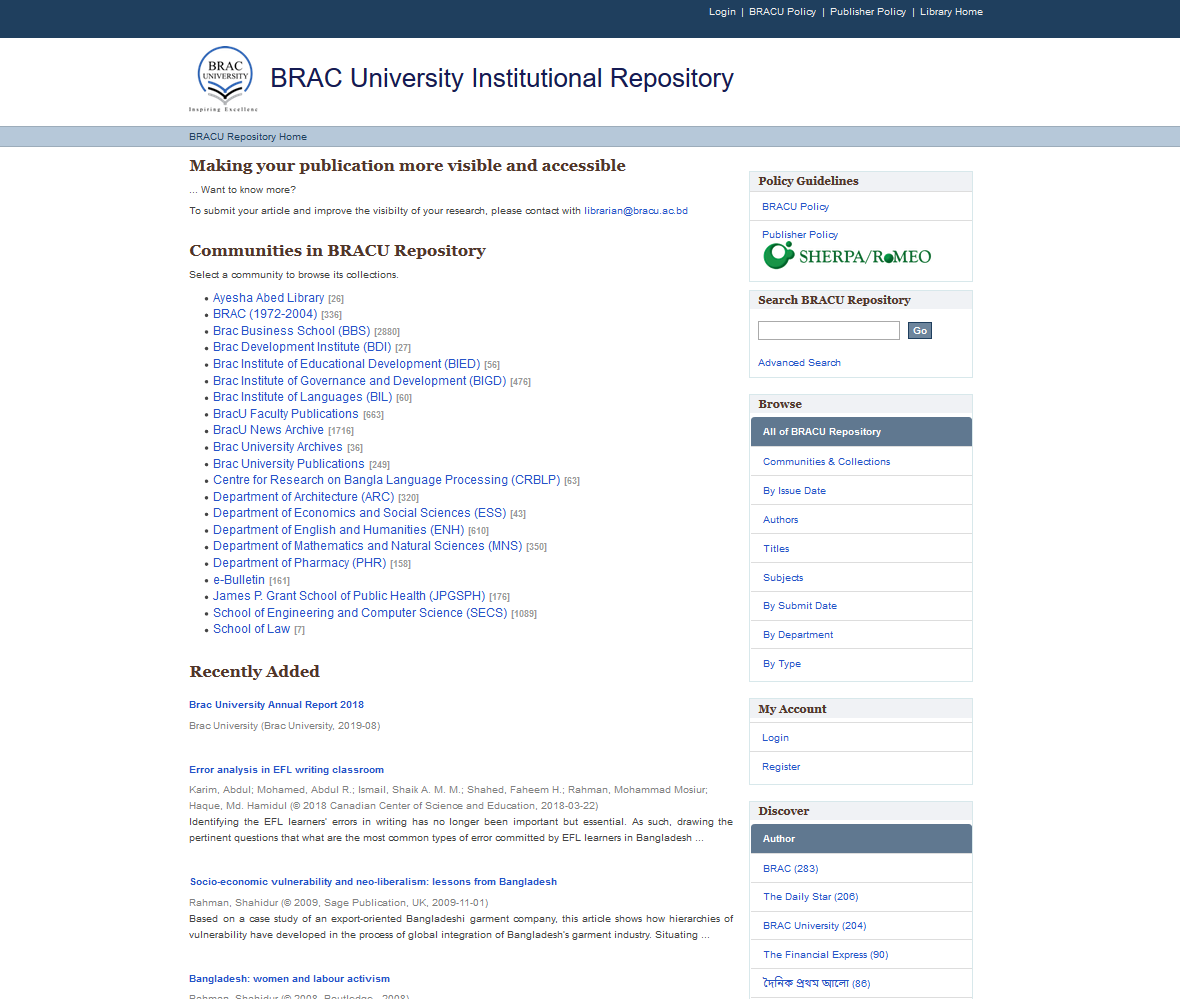Open Centre for Research on Bangla Language Processing

386,480
